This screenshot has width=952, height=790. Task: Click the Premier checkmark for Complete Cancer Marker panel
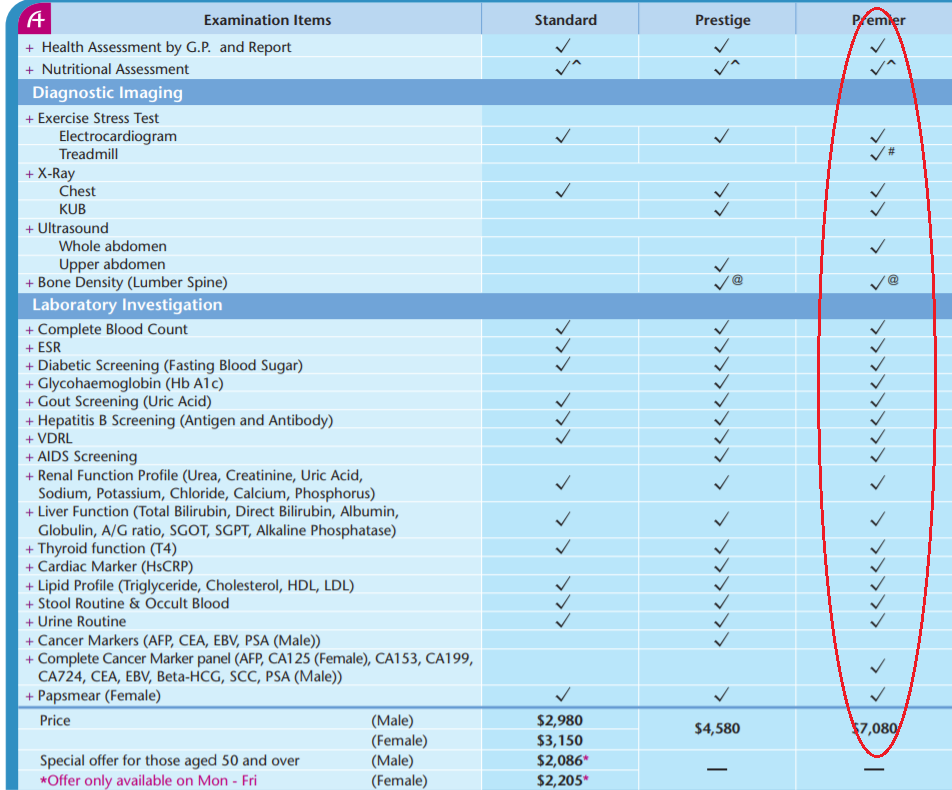[x=877, y=667]
